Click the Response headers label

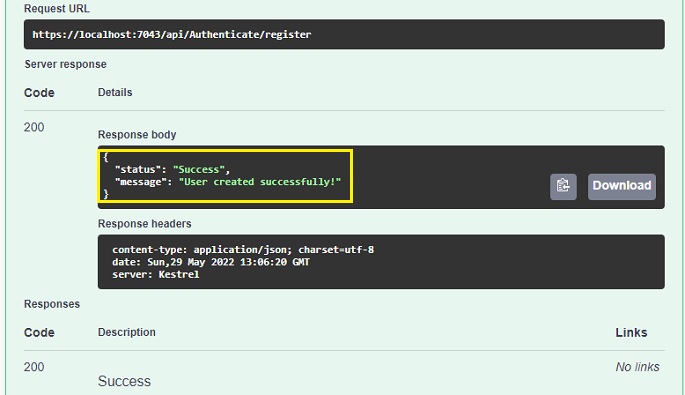point(145,224)
